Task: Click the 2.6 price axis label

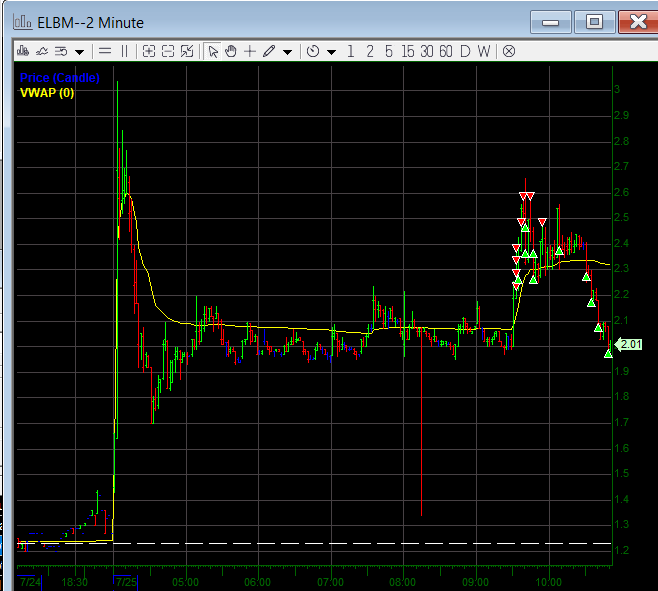Action: [x=621, y=192]
